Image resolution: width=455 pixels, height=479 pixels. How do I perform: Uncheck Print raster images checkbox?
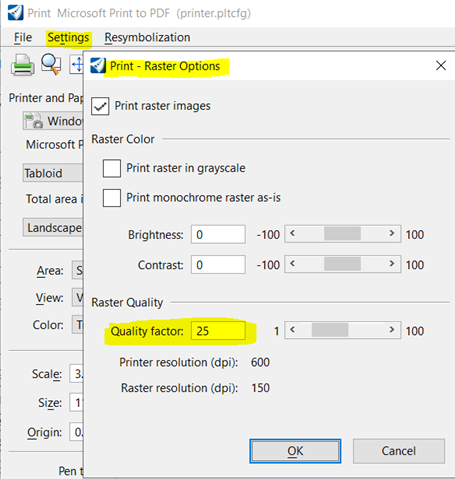[x=100, y=106]
